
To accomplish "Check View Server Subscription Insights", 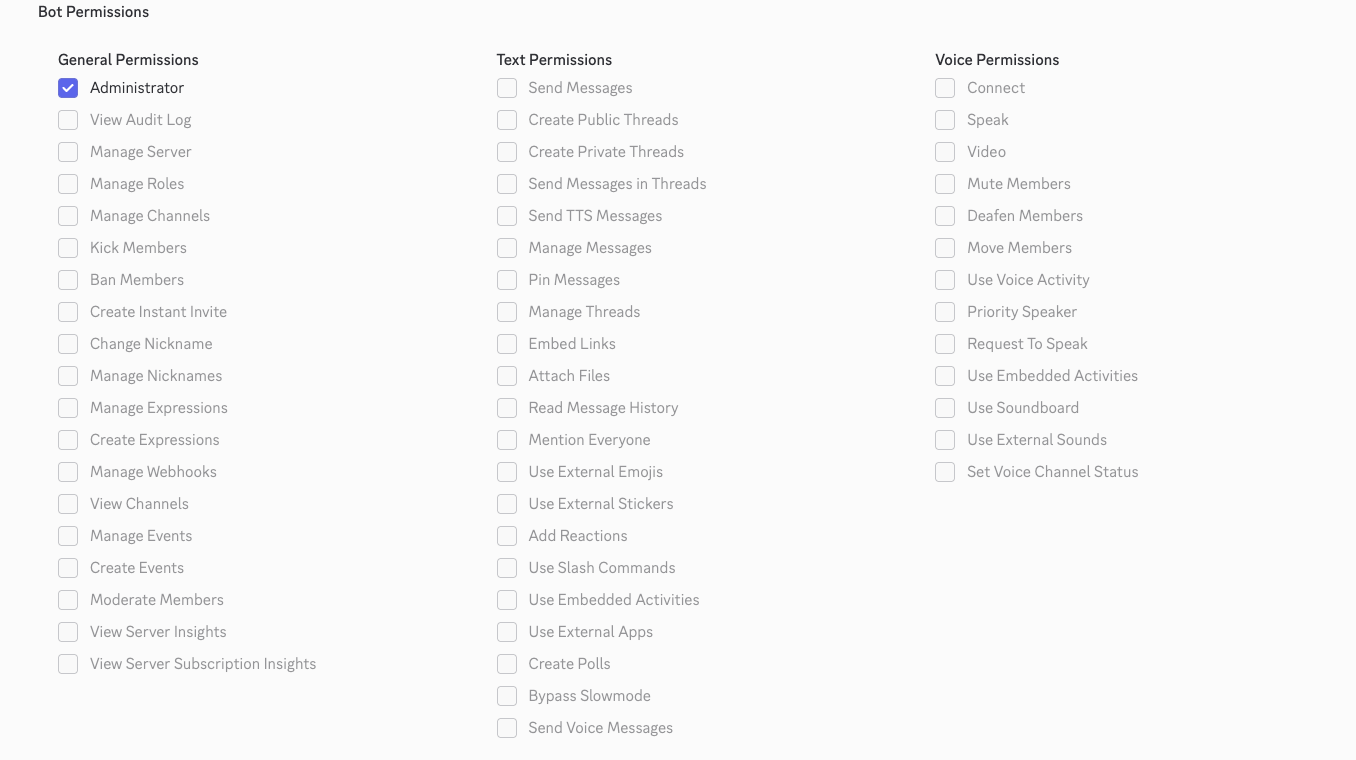I will tap(68, 664).
